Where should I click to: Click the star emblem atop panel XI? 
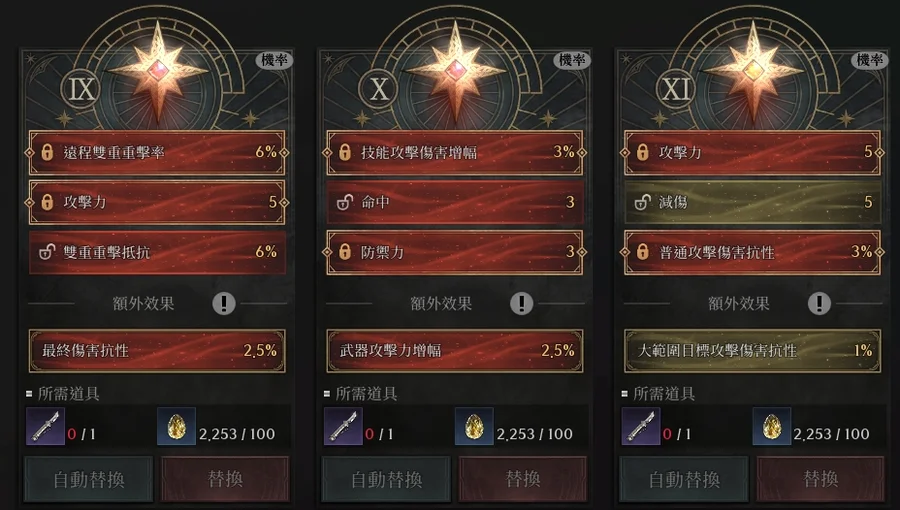[752, 71]
